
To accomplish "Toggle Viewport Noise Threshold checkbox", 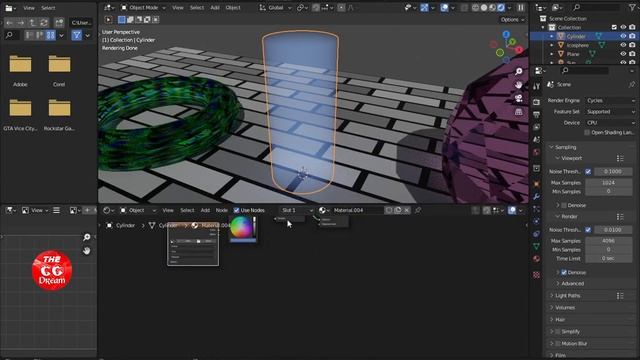I will (588, 171).
